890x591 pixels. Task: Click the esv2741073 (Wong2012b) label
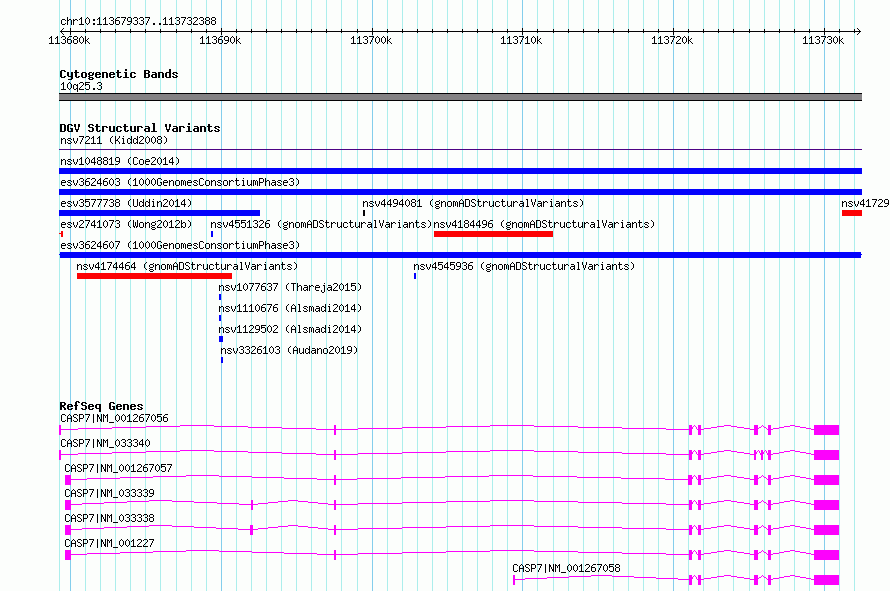point(126,224)
